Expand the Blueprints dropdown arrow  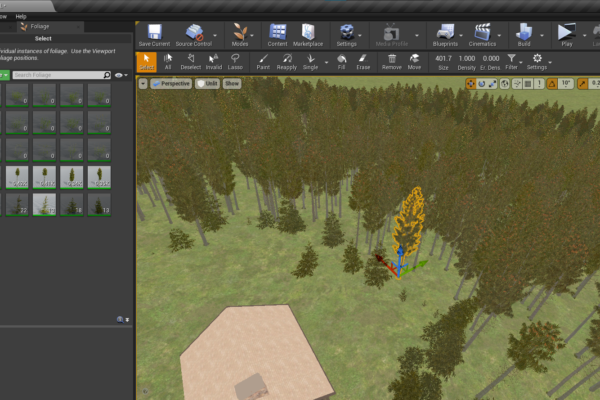click(461, 35)
